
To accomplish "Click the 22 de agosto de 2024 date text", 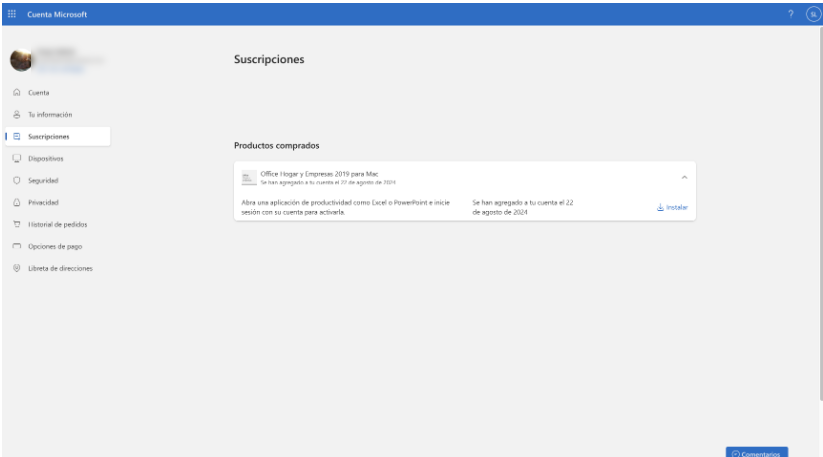I will click(522, 207).
